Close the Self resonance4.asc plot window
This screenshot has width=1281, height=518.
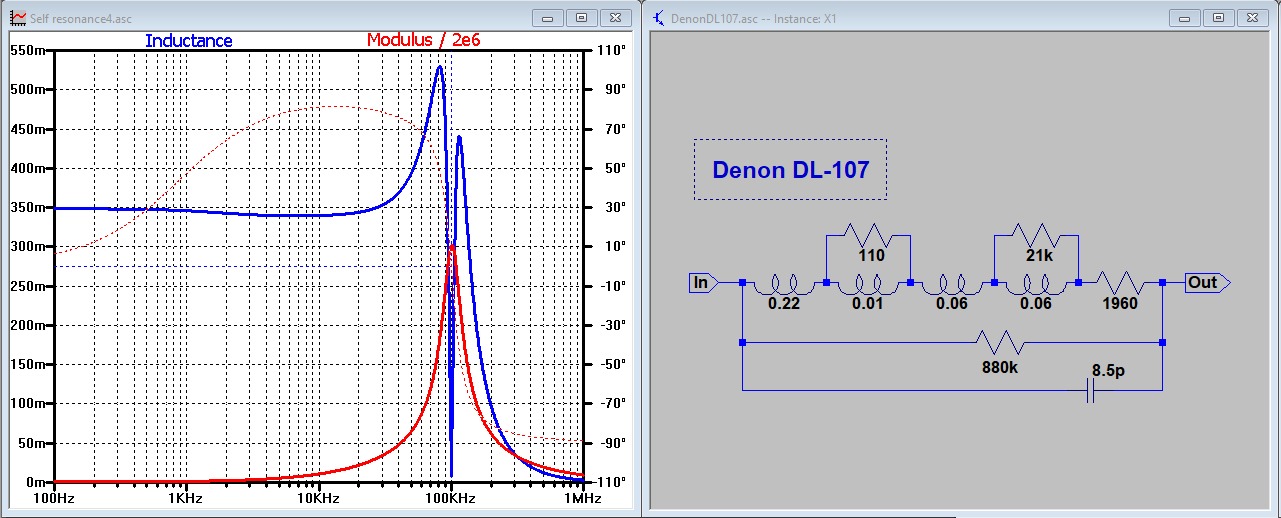[x=614, y=17]
